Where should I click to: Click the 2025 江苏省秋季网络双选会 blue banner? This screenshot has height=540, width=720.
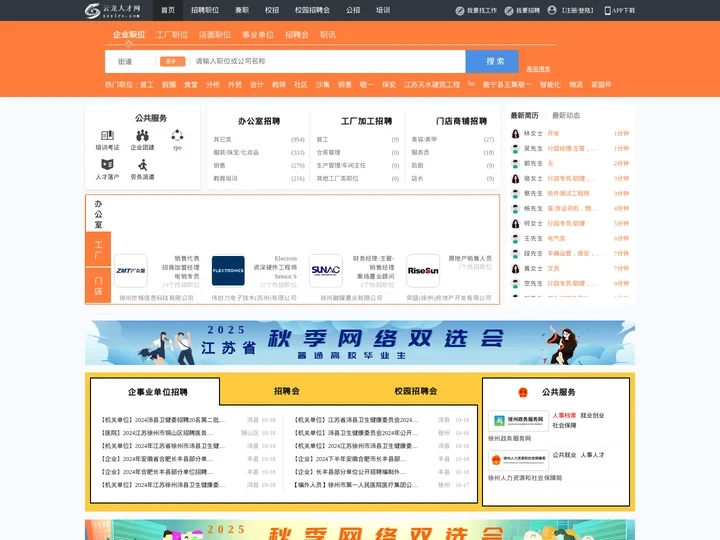360,343
